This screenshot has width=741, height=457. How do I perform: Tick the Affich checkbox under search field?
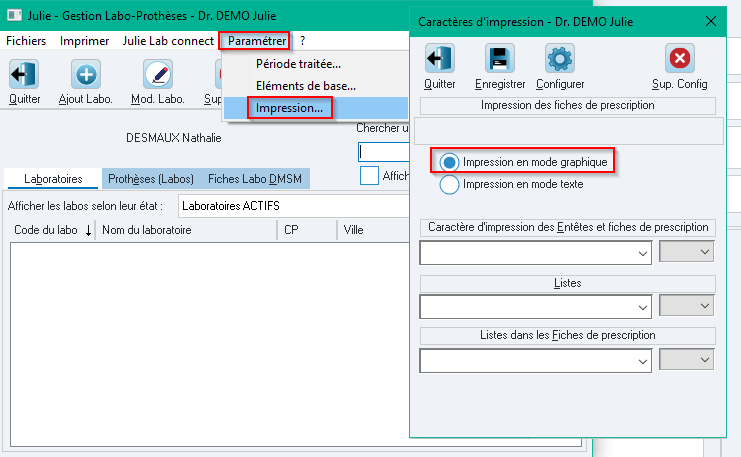click(369, 175)
